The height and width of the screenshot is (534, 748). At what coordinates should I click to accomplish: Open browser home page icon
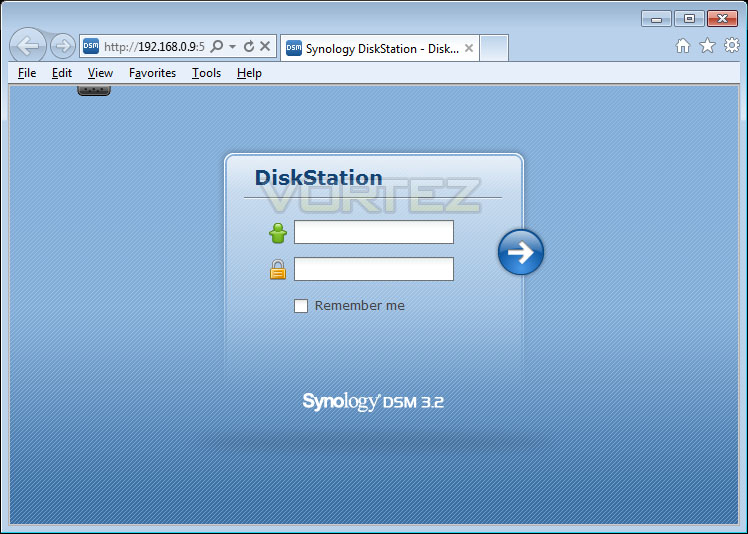(x=683, y=46)
